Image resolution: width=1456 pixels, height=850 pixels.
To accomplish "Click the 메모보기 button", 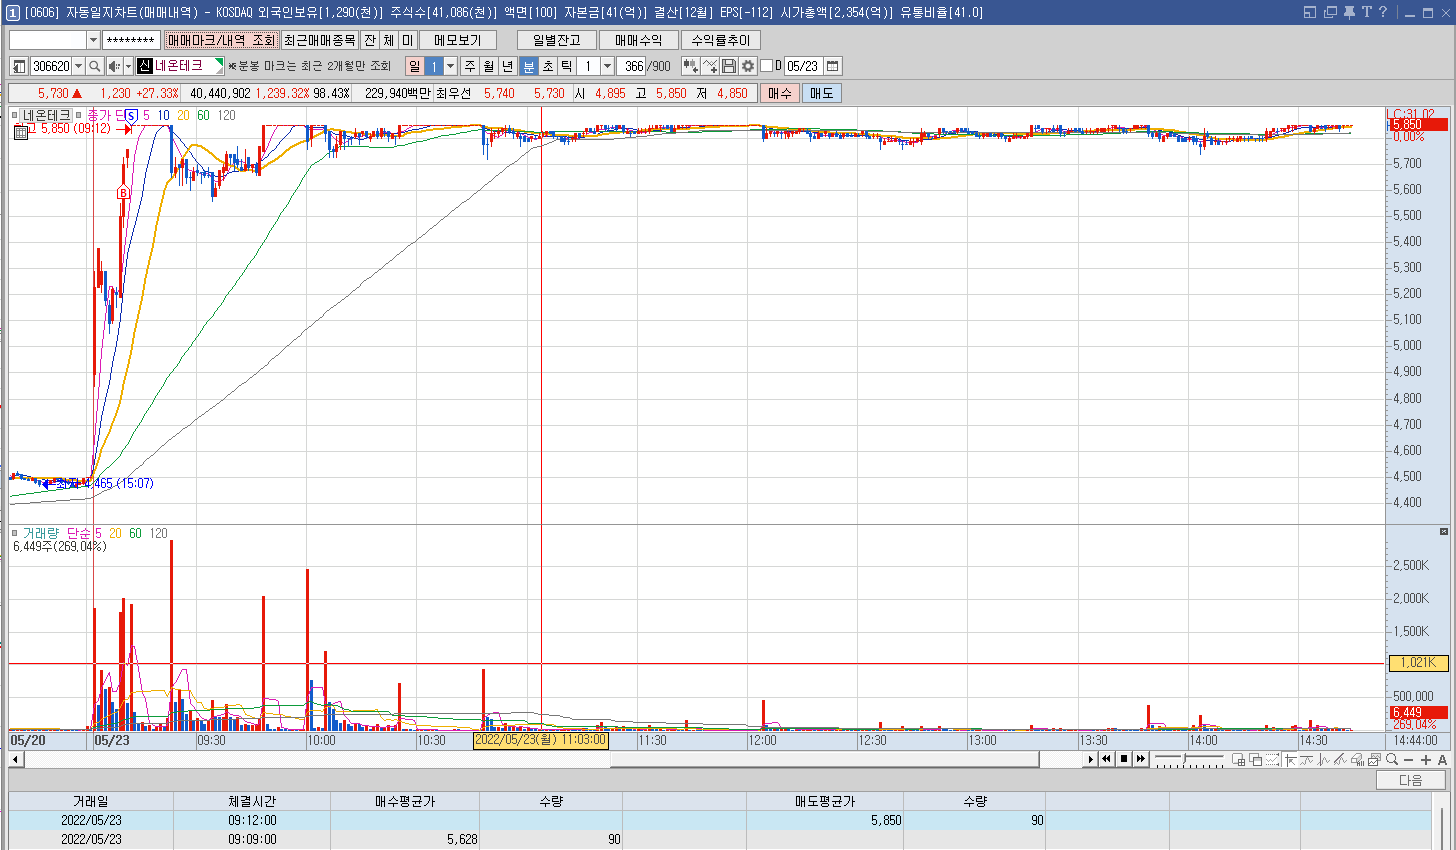I will pyautogui.click(x=458, y=40).
